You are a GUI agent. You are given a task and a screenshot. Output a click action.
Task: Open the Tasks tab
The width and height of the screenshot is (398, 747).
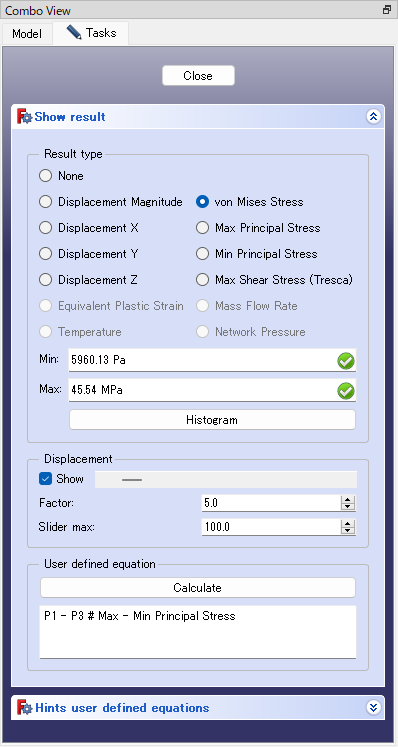tap(91, 33)
